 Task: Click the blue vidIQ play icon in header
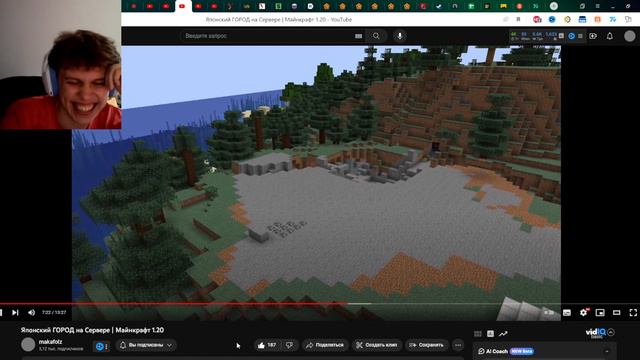[571, 36]
